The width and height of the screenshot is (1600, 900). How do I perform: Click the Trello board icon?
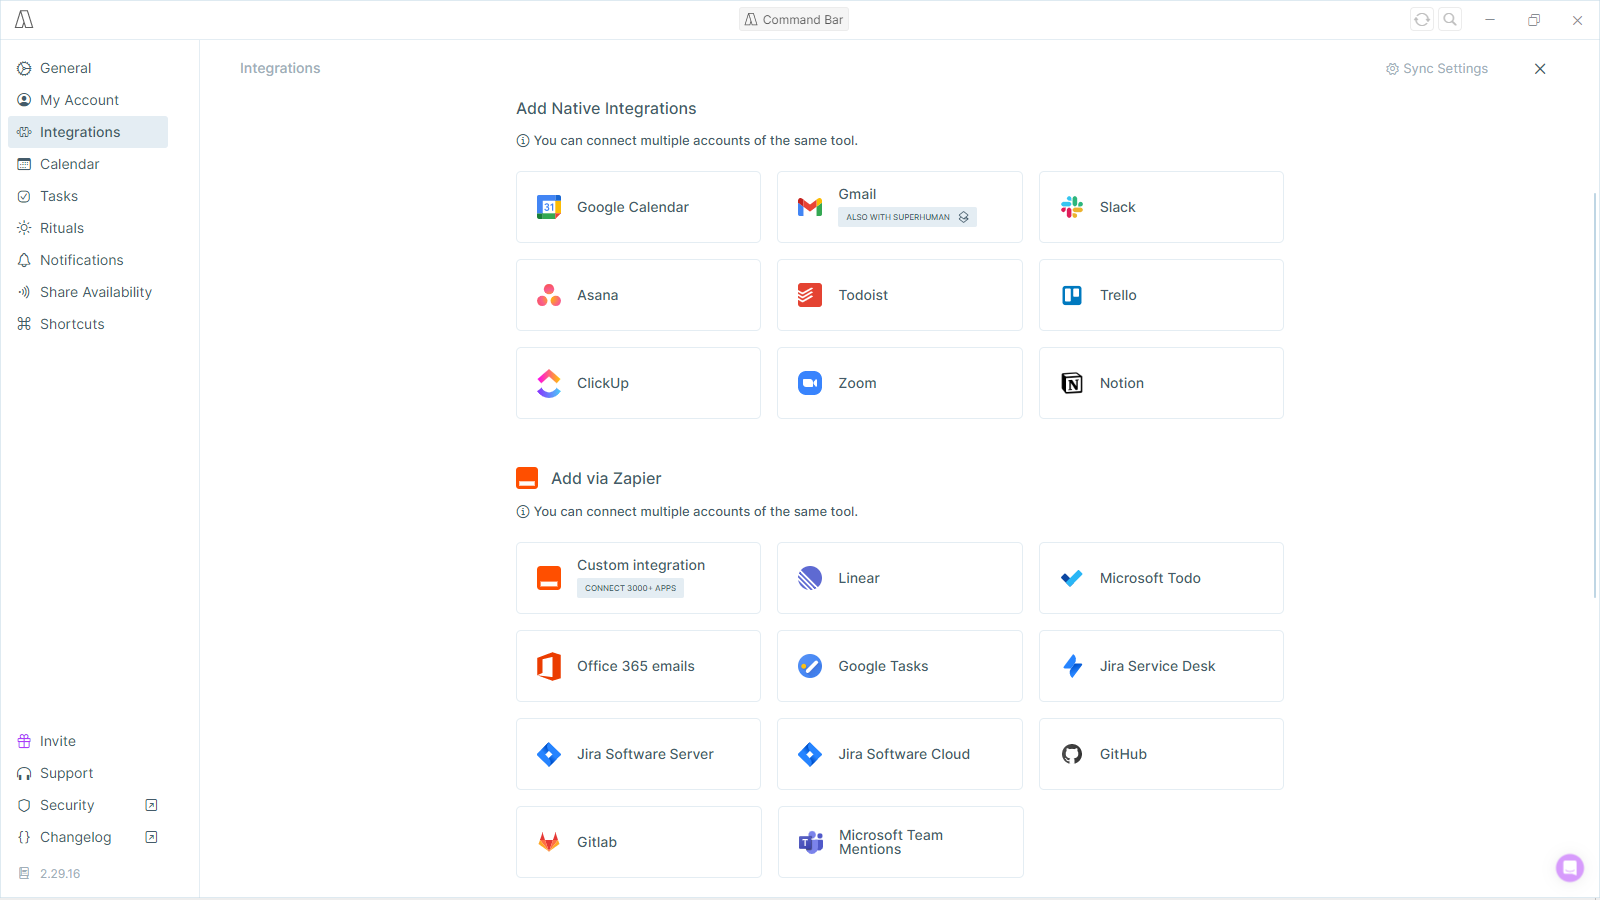(1072, 295)
